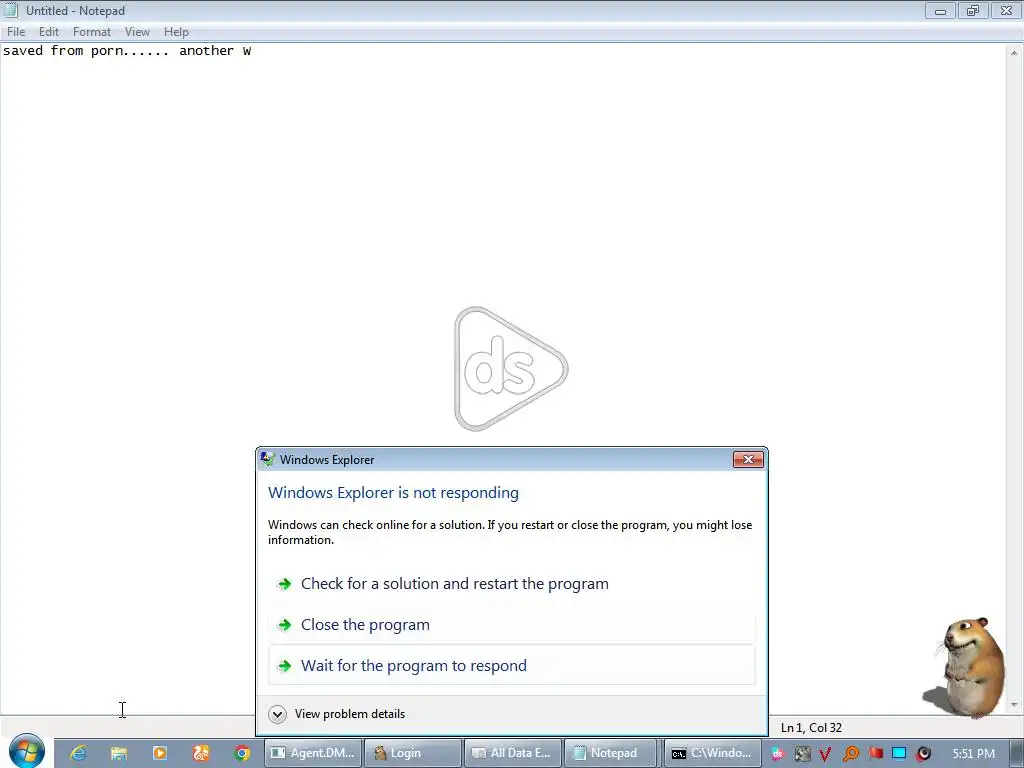Open the File menu in Notepad
Image resolution: width=1024 pixels, height=768 pixels.
[16, 31]
